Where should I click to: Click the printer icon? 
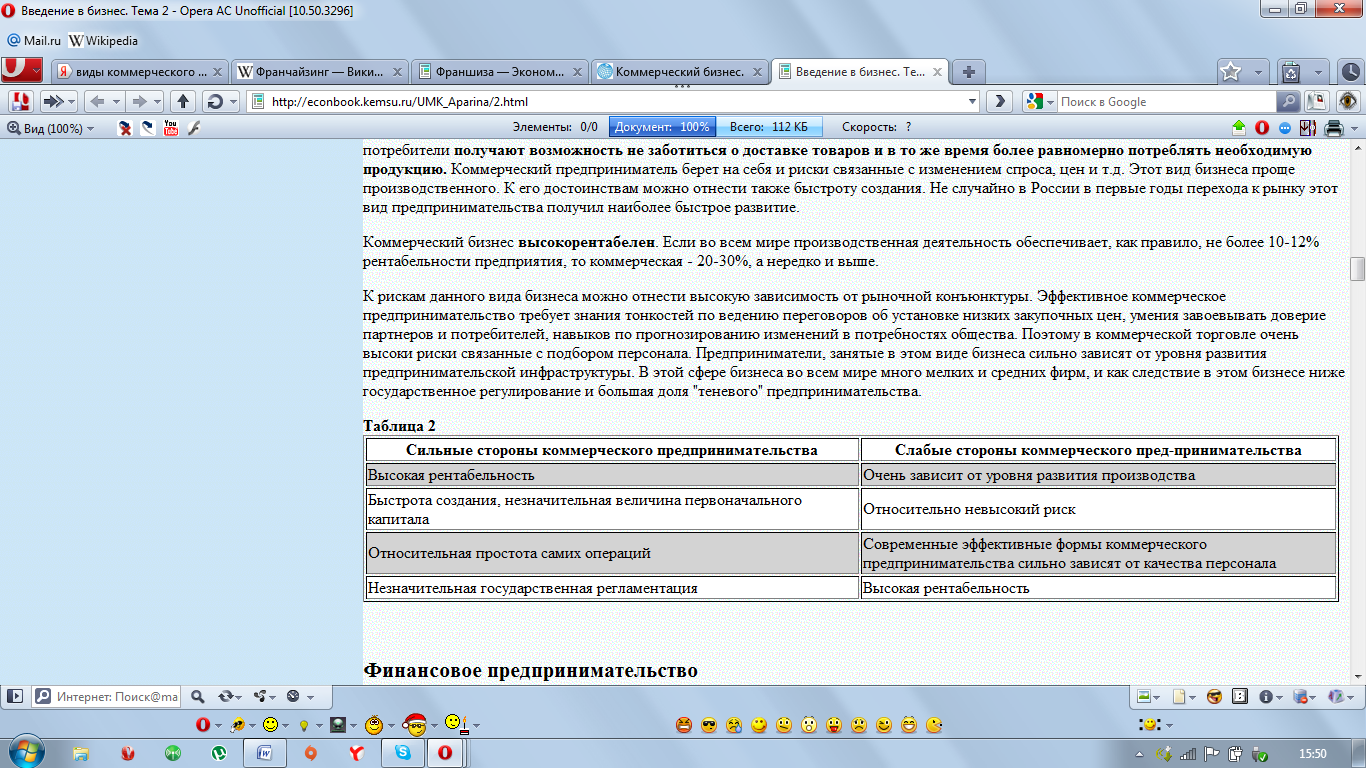[1332, 128]
